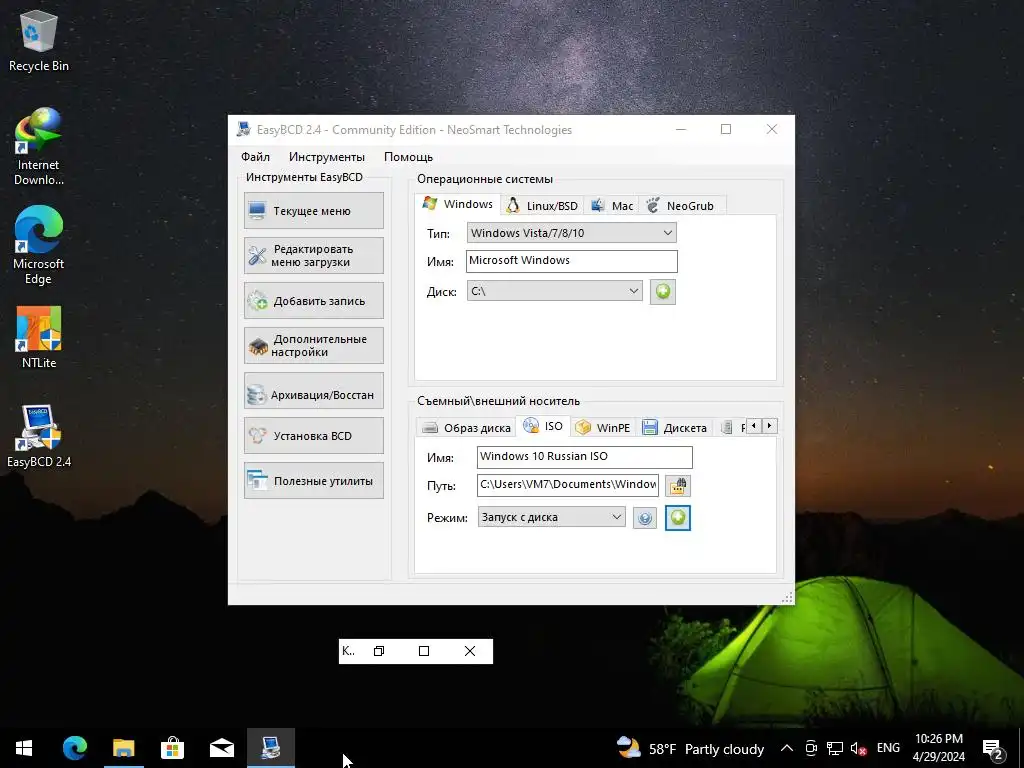Select NTLite desktop shortcut
The image size is (1024, 768).
pos(39,337)
